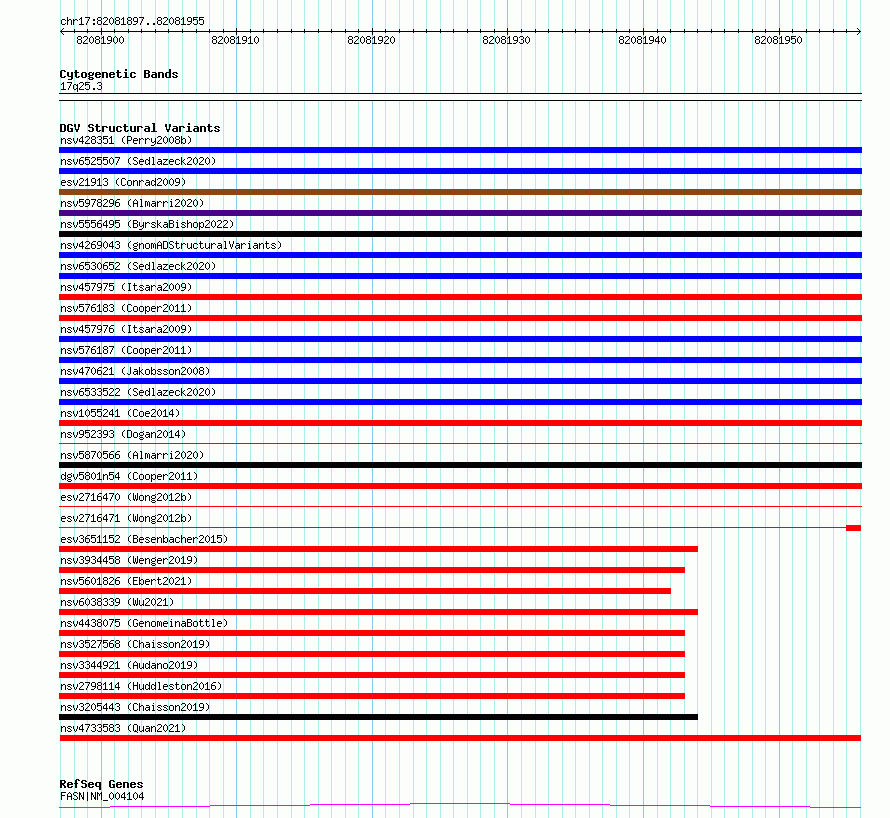Click the nsv1055241 (Coe2014) label

[120, 413]
